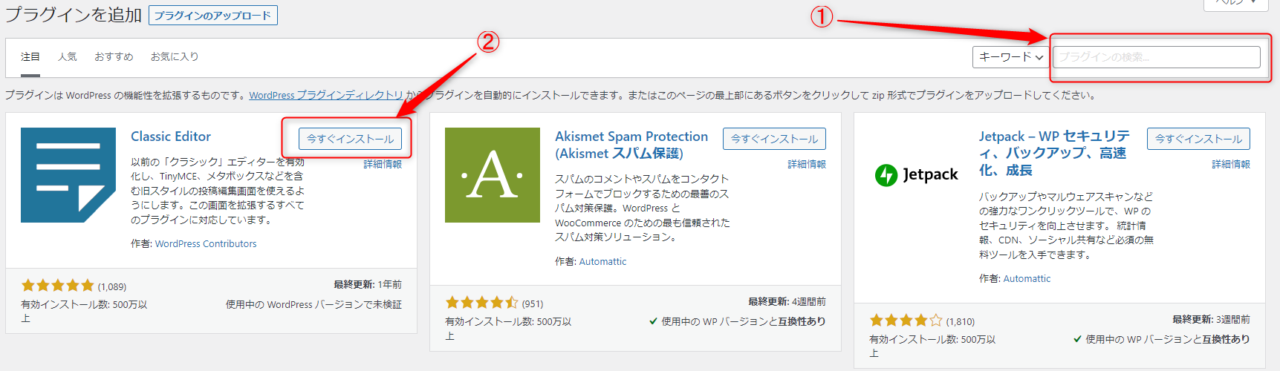Open 詳細情報 for Akismet
1280x371 pixels.
806,164
